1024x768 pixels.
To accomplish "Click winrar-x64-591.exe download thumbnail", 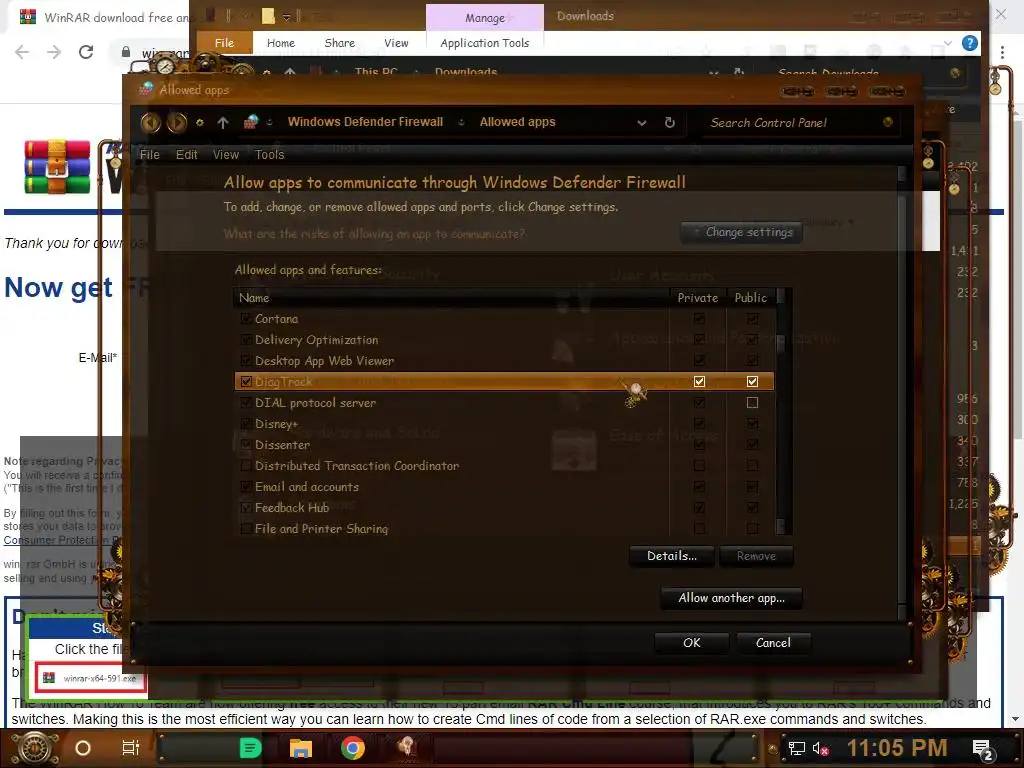I will tap(91, 678).
